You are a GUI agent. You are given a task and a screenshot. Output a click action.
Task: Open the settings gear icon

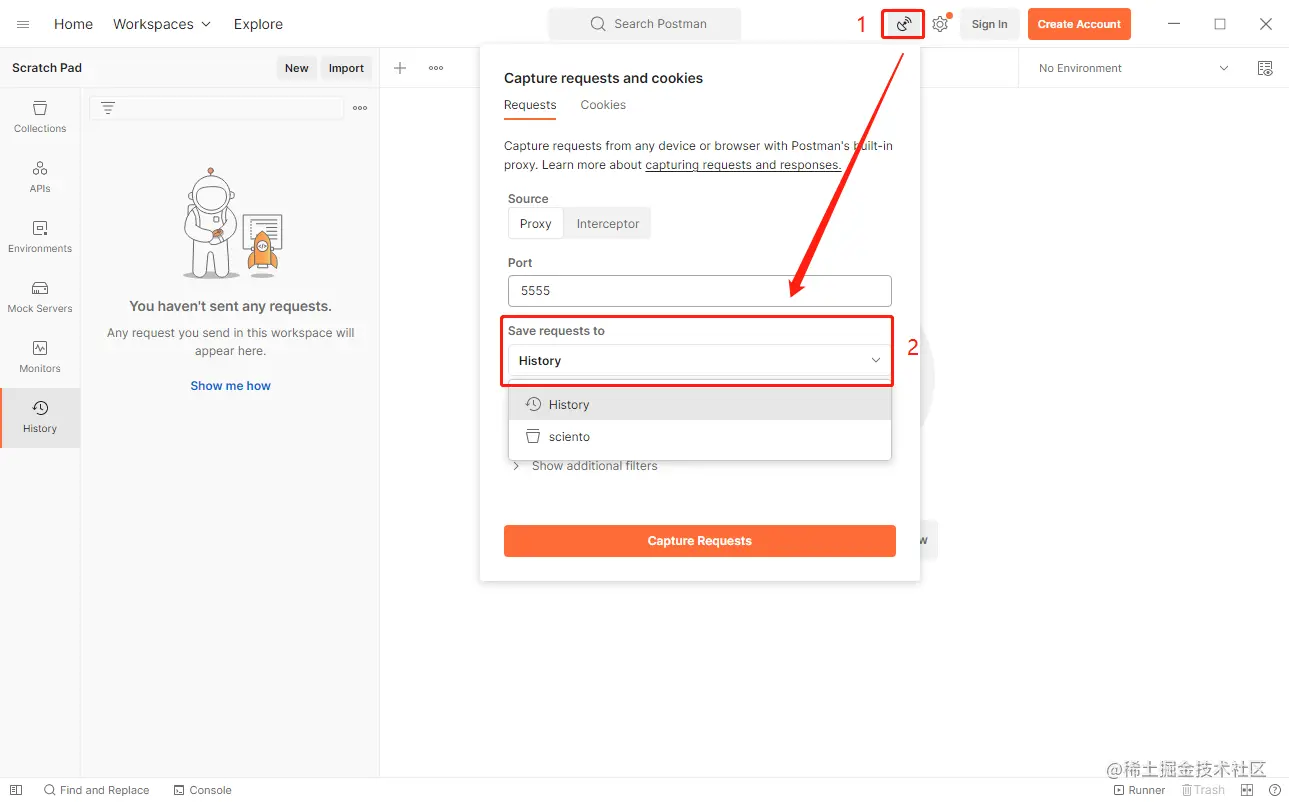click(x=940, y=24)
